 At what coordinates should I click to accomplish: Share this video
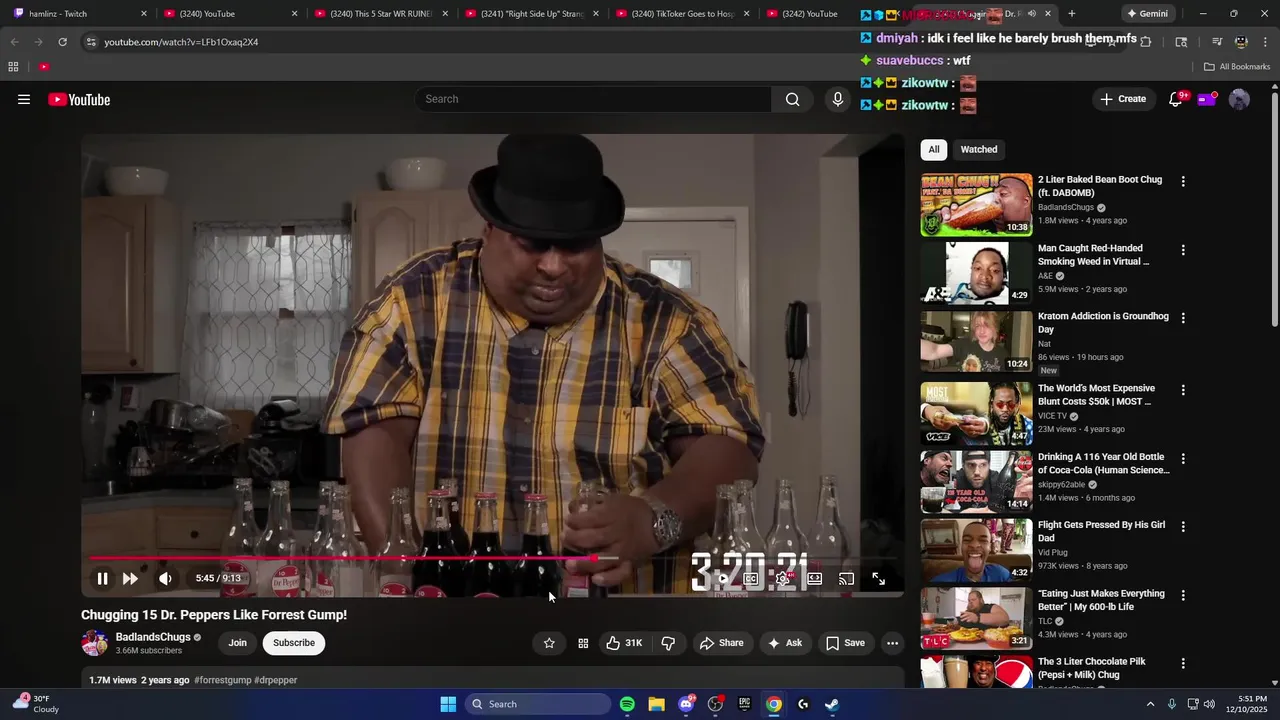[721, 643]
